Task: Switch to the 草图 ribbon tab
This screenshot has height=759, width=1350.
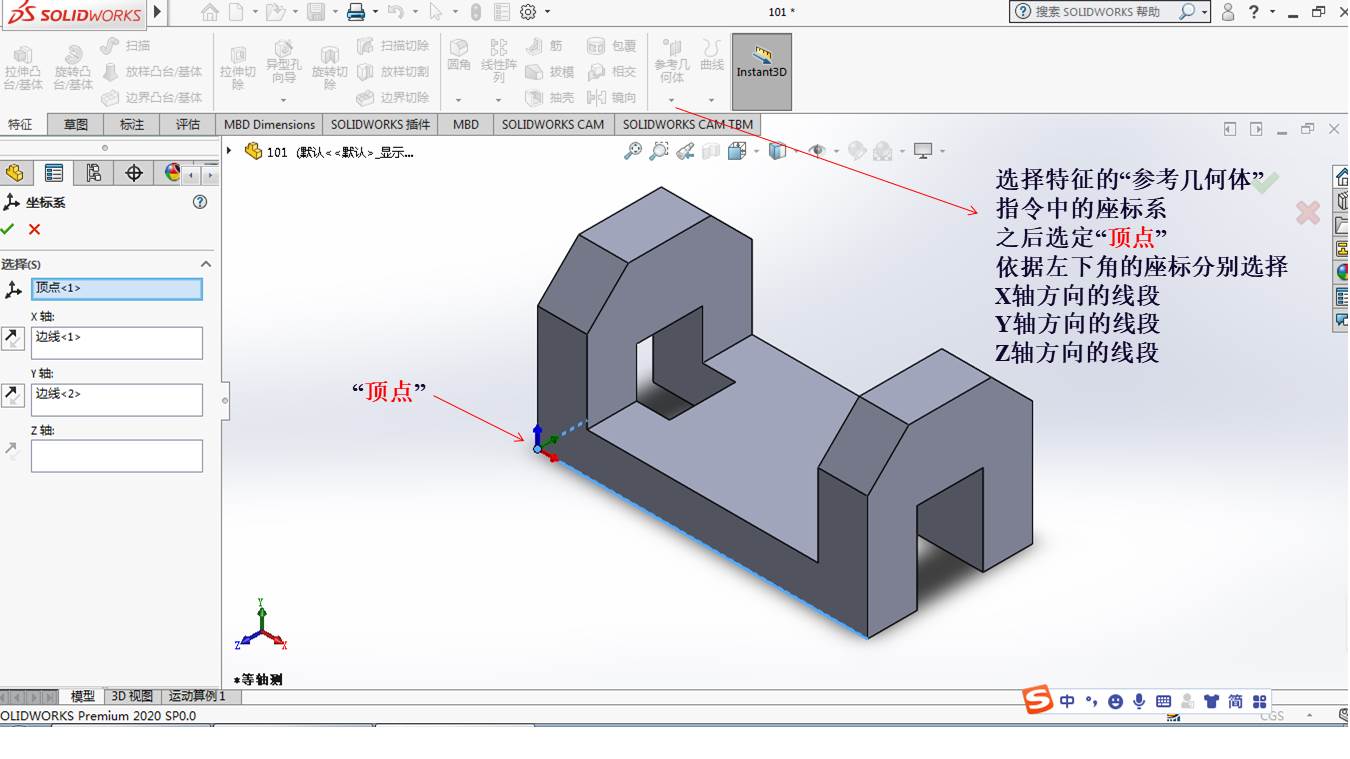Action: pyautogui.click(x=76, y=124)
